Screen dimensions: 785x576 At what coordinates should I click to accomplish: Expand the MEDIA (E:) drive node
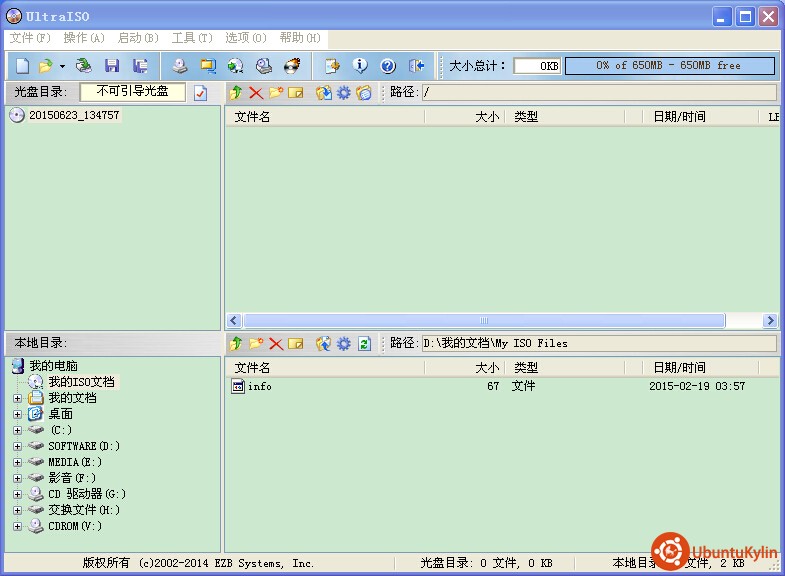click(18, 462)
